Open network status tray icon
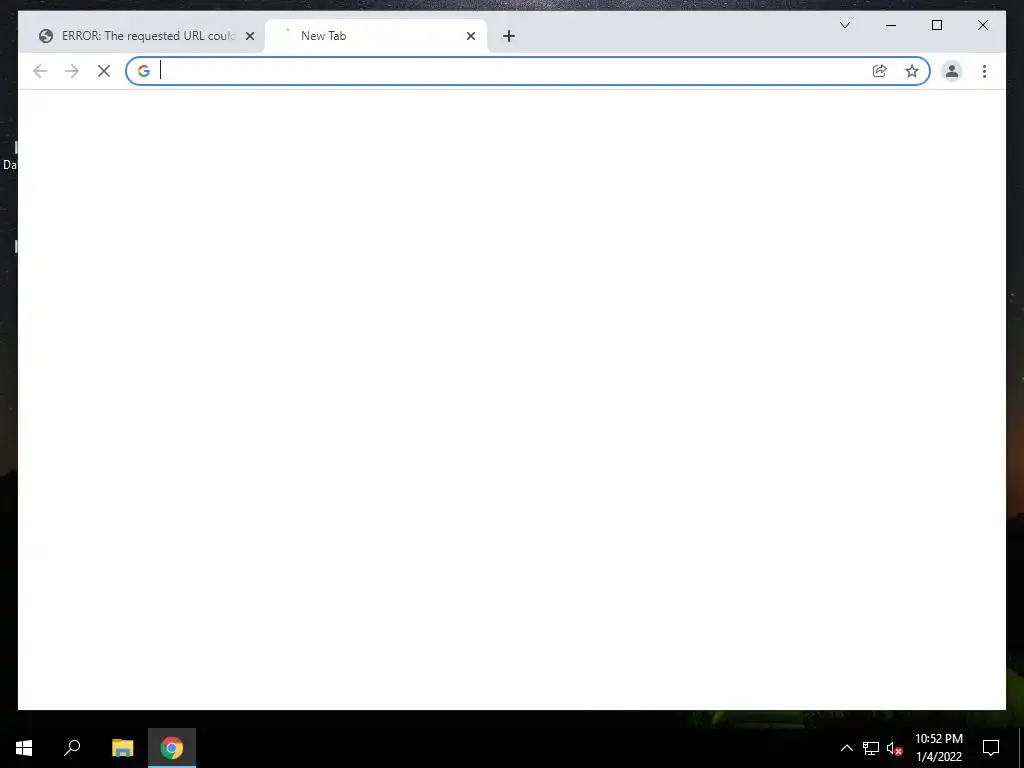1024x768 pixels. pyautogui.click(x=871, y=748)
